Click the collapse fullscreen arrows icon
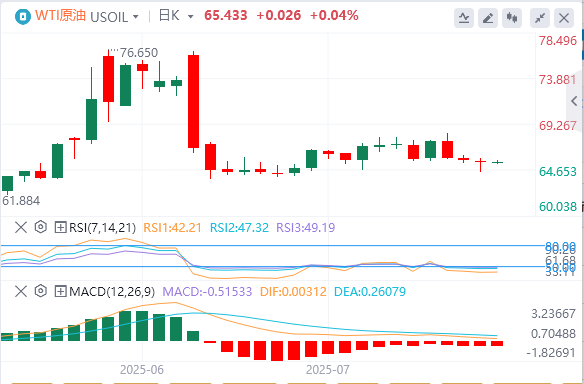Screen dimensions: 584x384 click(x=540, y=18)
